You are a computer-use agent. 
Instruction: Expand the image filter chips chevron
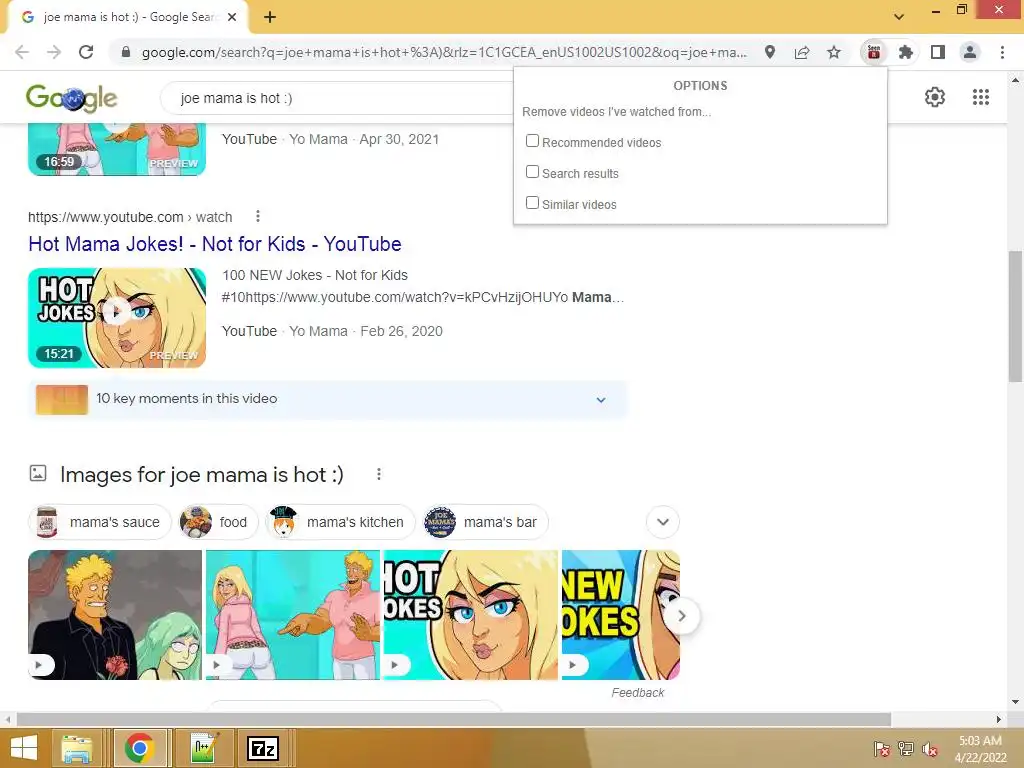pyautogui.click(x=663, y=522)
